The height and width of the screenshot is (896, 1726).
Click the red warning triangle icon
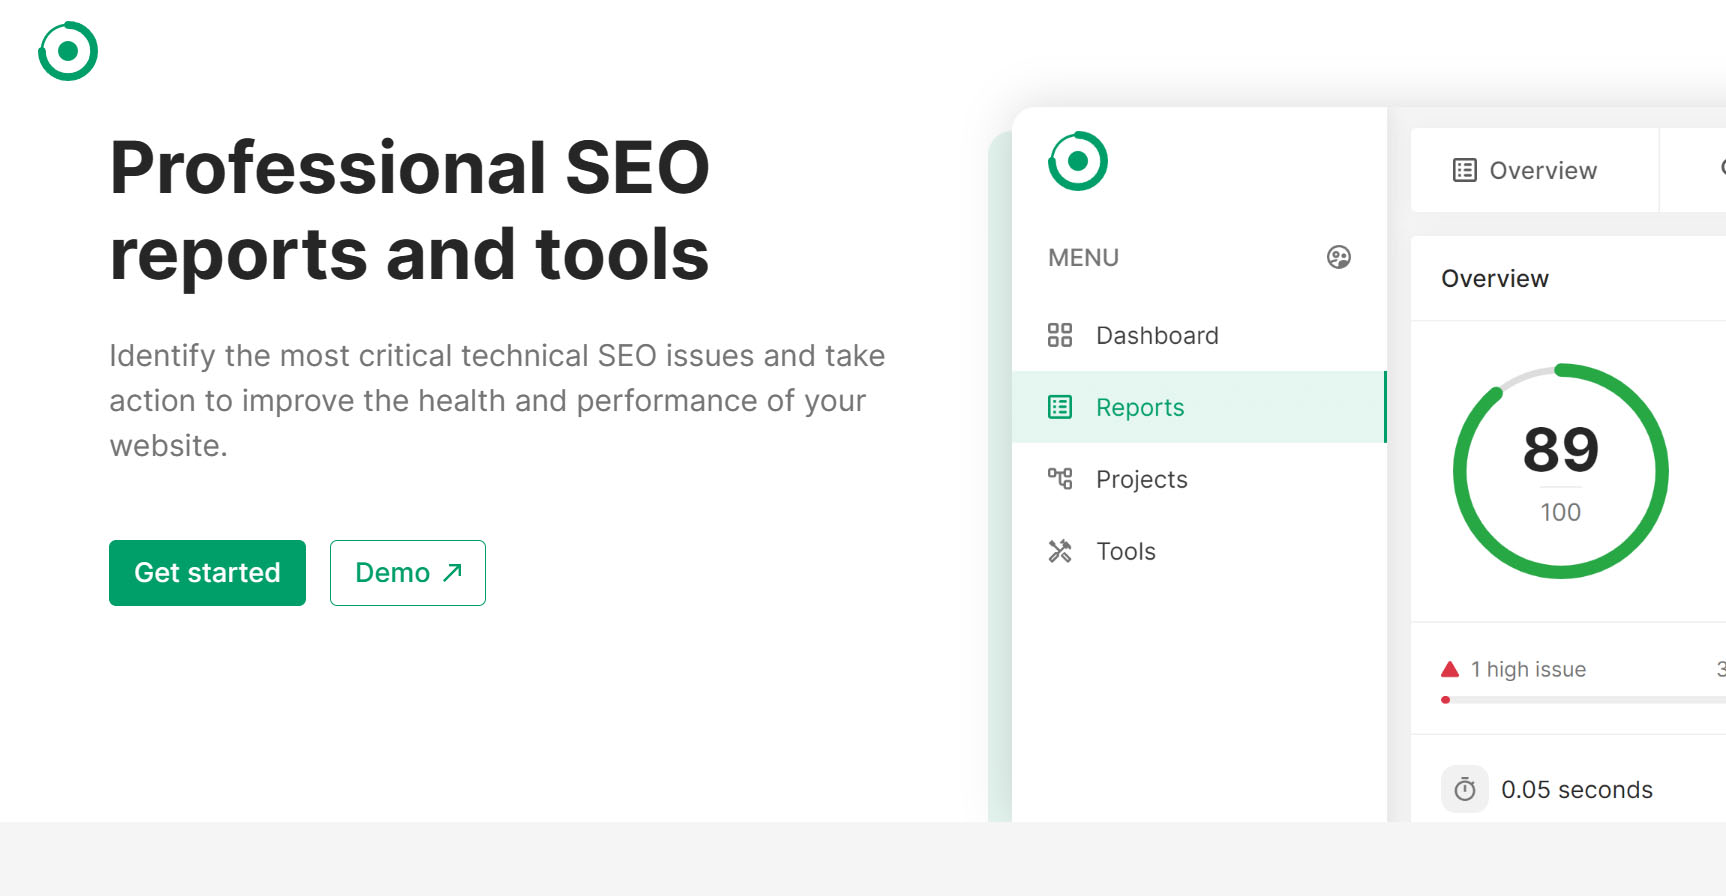[x=1450, y=669]
